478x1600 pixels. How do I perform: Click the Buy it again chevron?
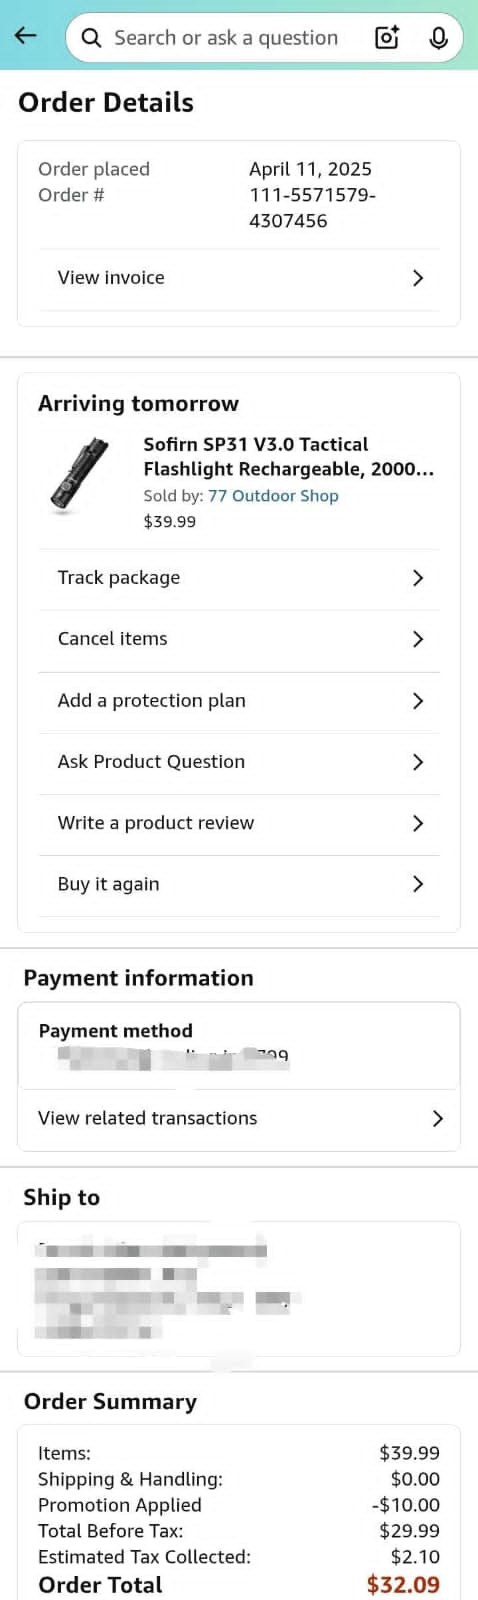[x=418, y=884]
